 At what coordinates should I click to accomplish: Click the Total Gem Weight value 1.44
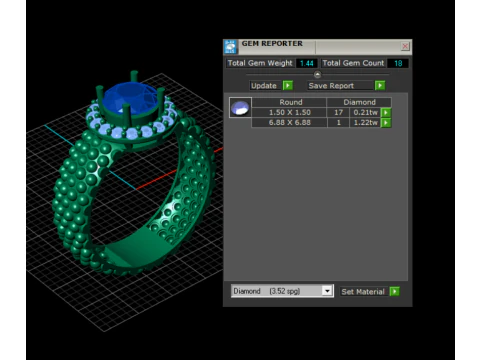tap(307, 63)
